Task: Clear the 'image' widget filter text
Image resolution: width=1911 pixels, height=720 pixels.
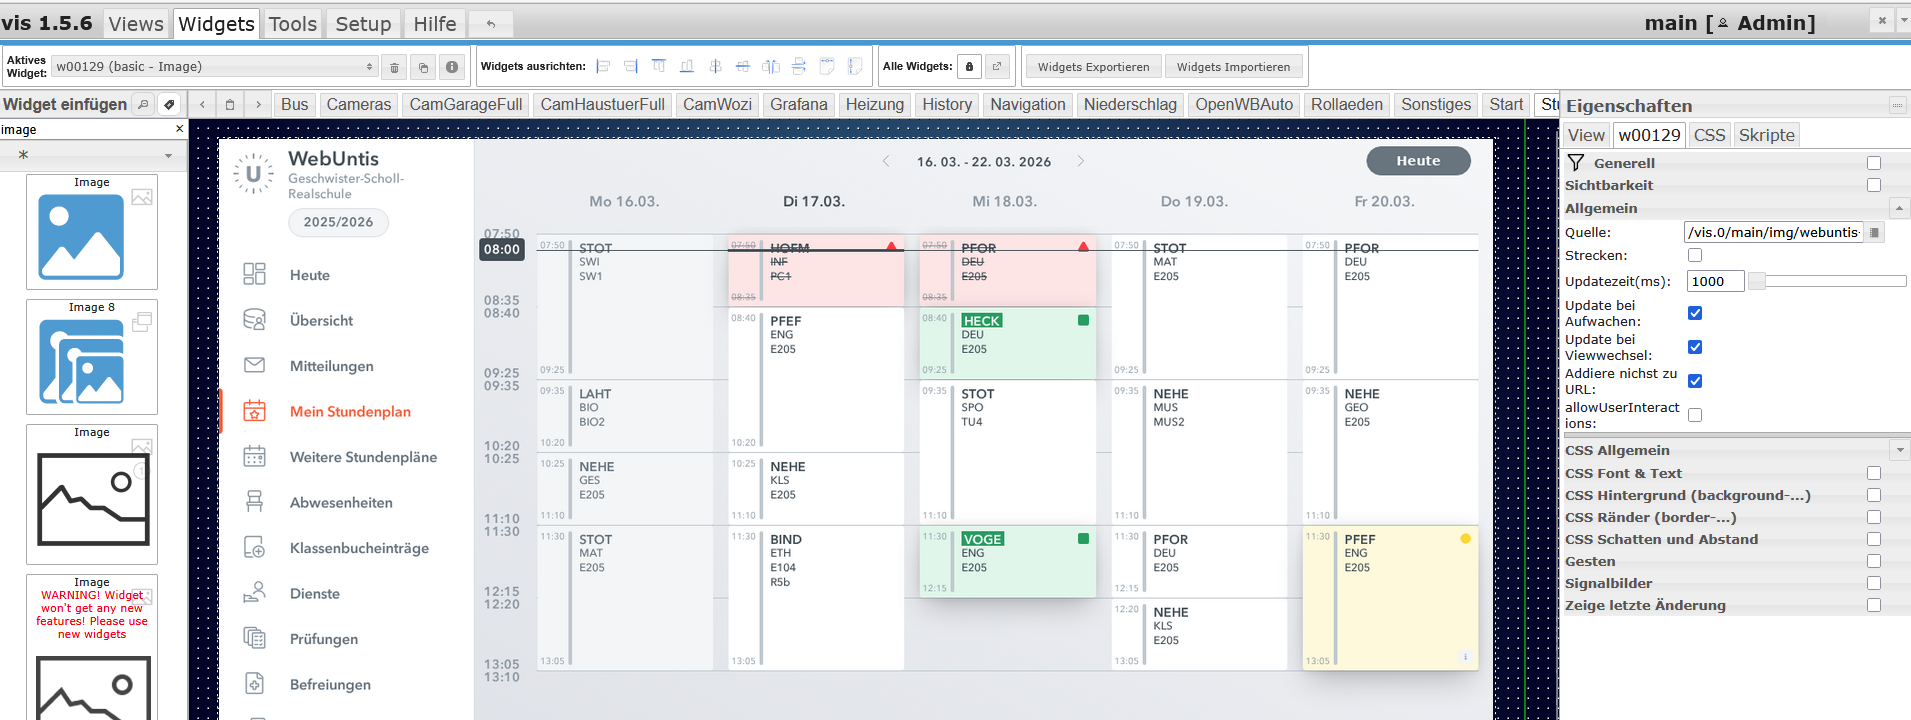Action: pos(180,129)
